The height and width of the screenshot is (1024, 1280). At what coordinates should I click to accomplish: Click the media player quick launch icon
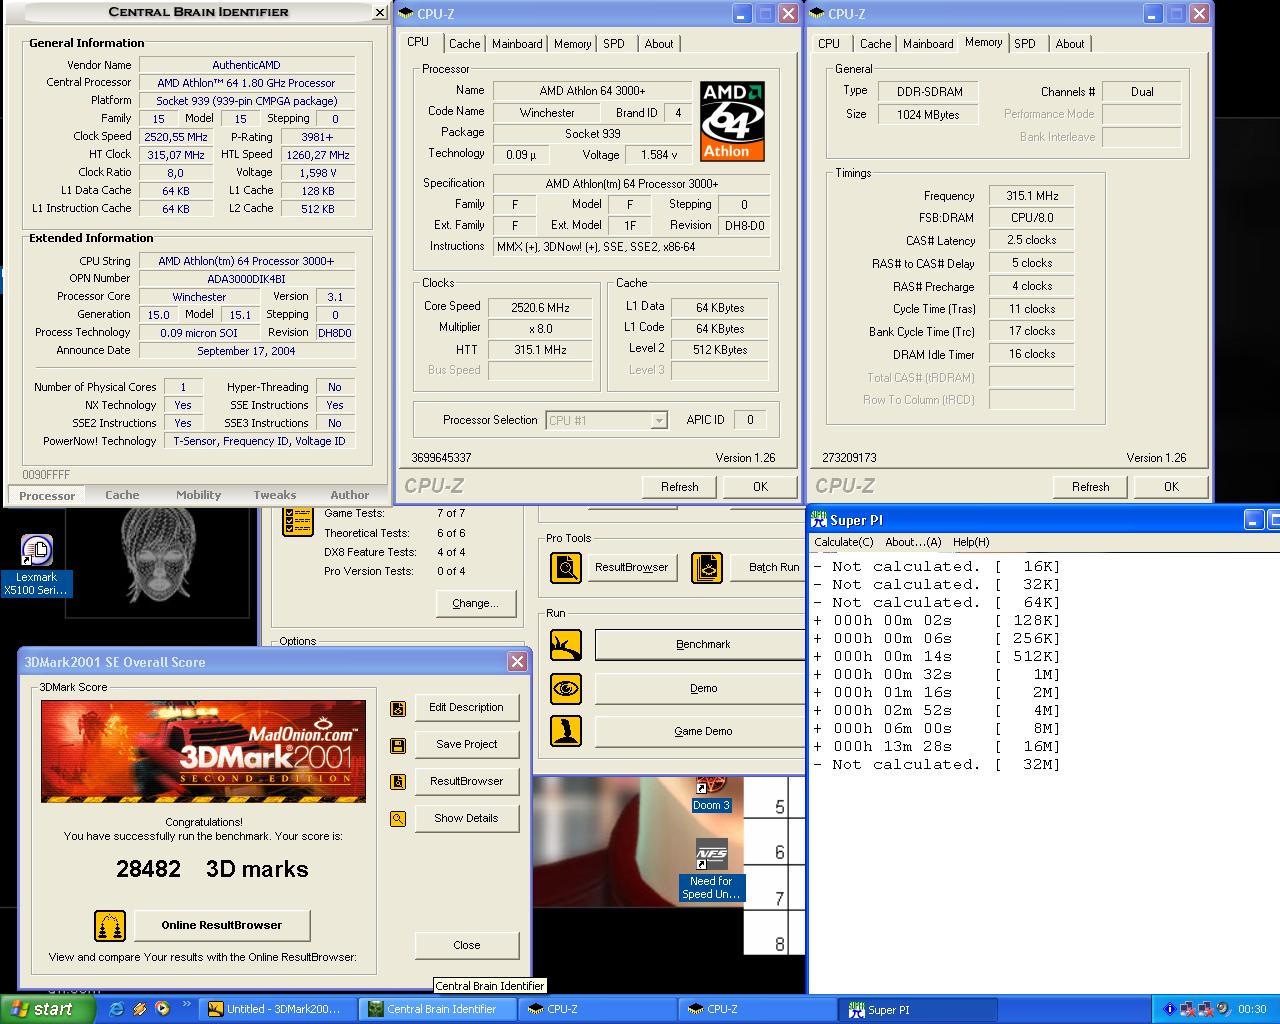click(x=162, y=1009)
